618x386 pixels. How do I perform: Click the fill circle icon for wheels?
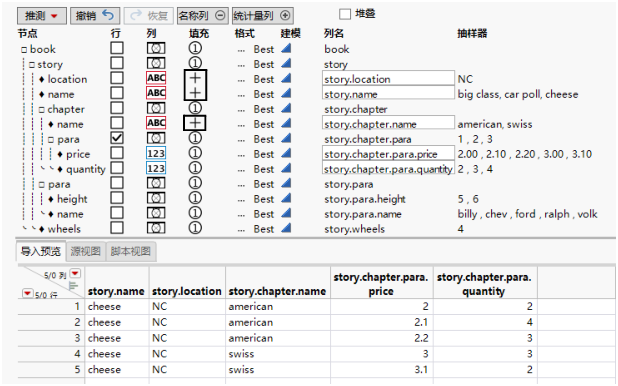[195, 228]
